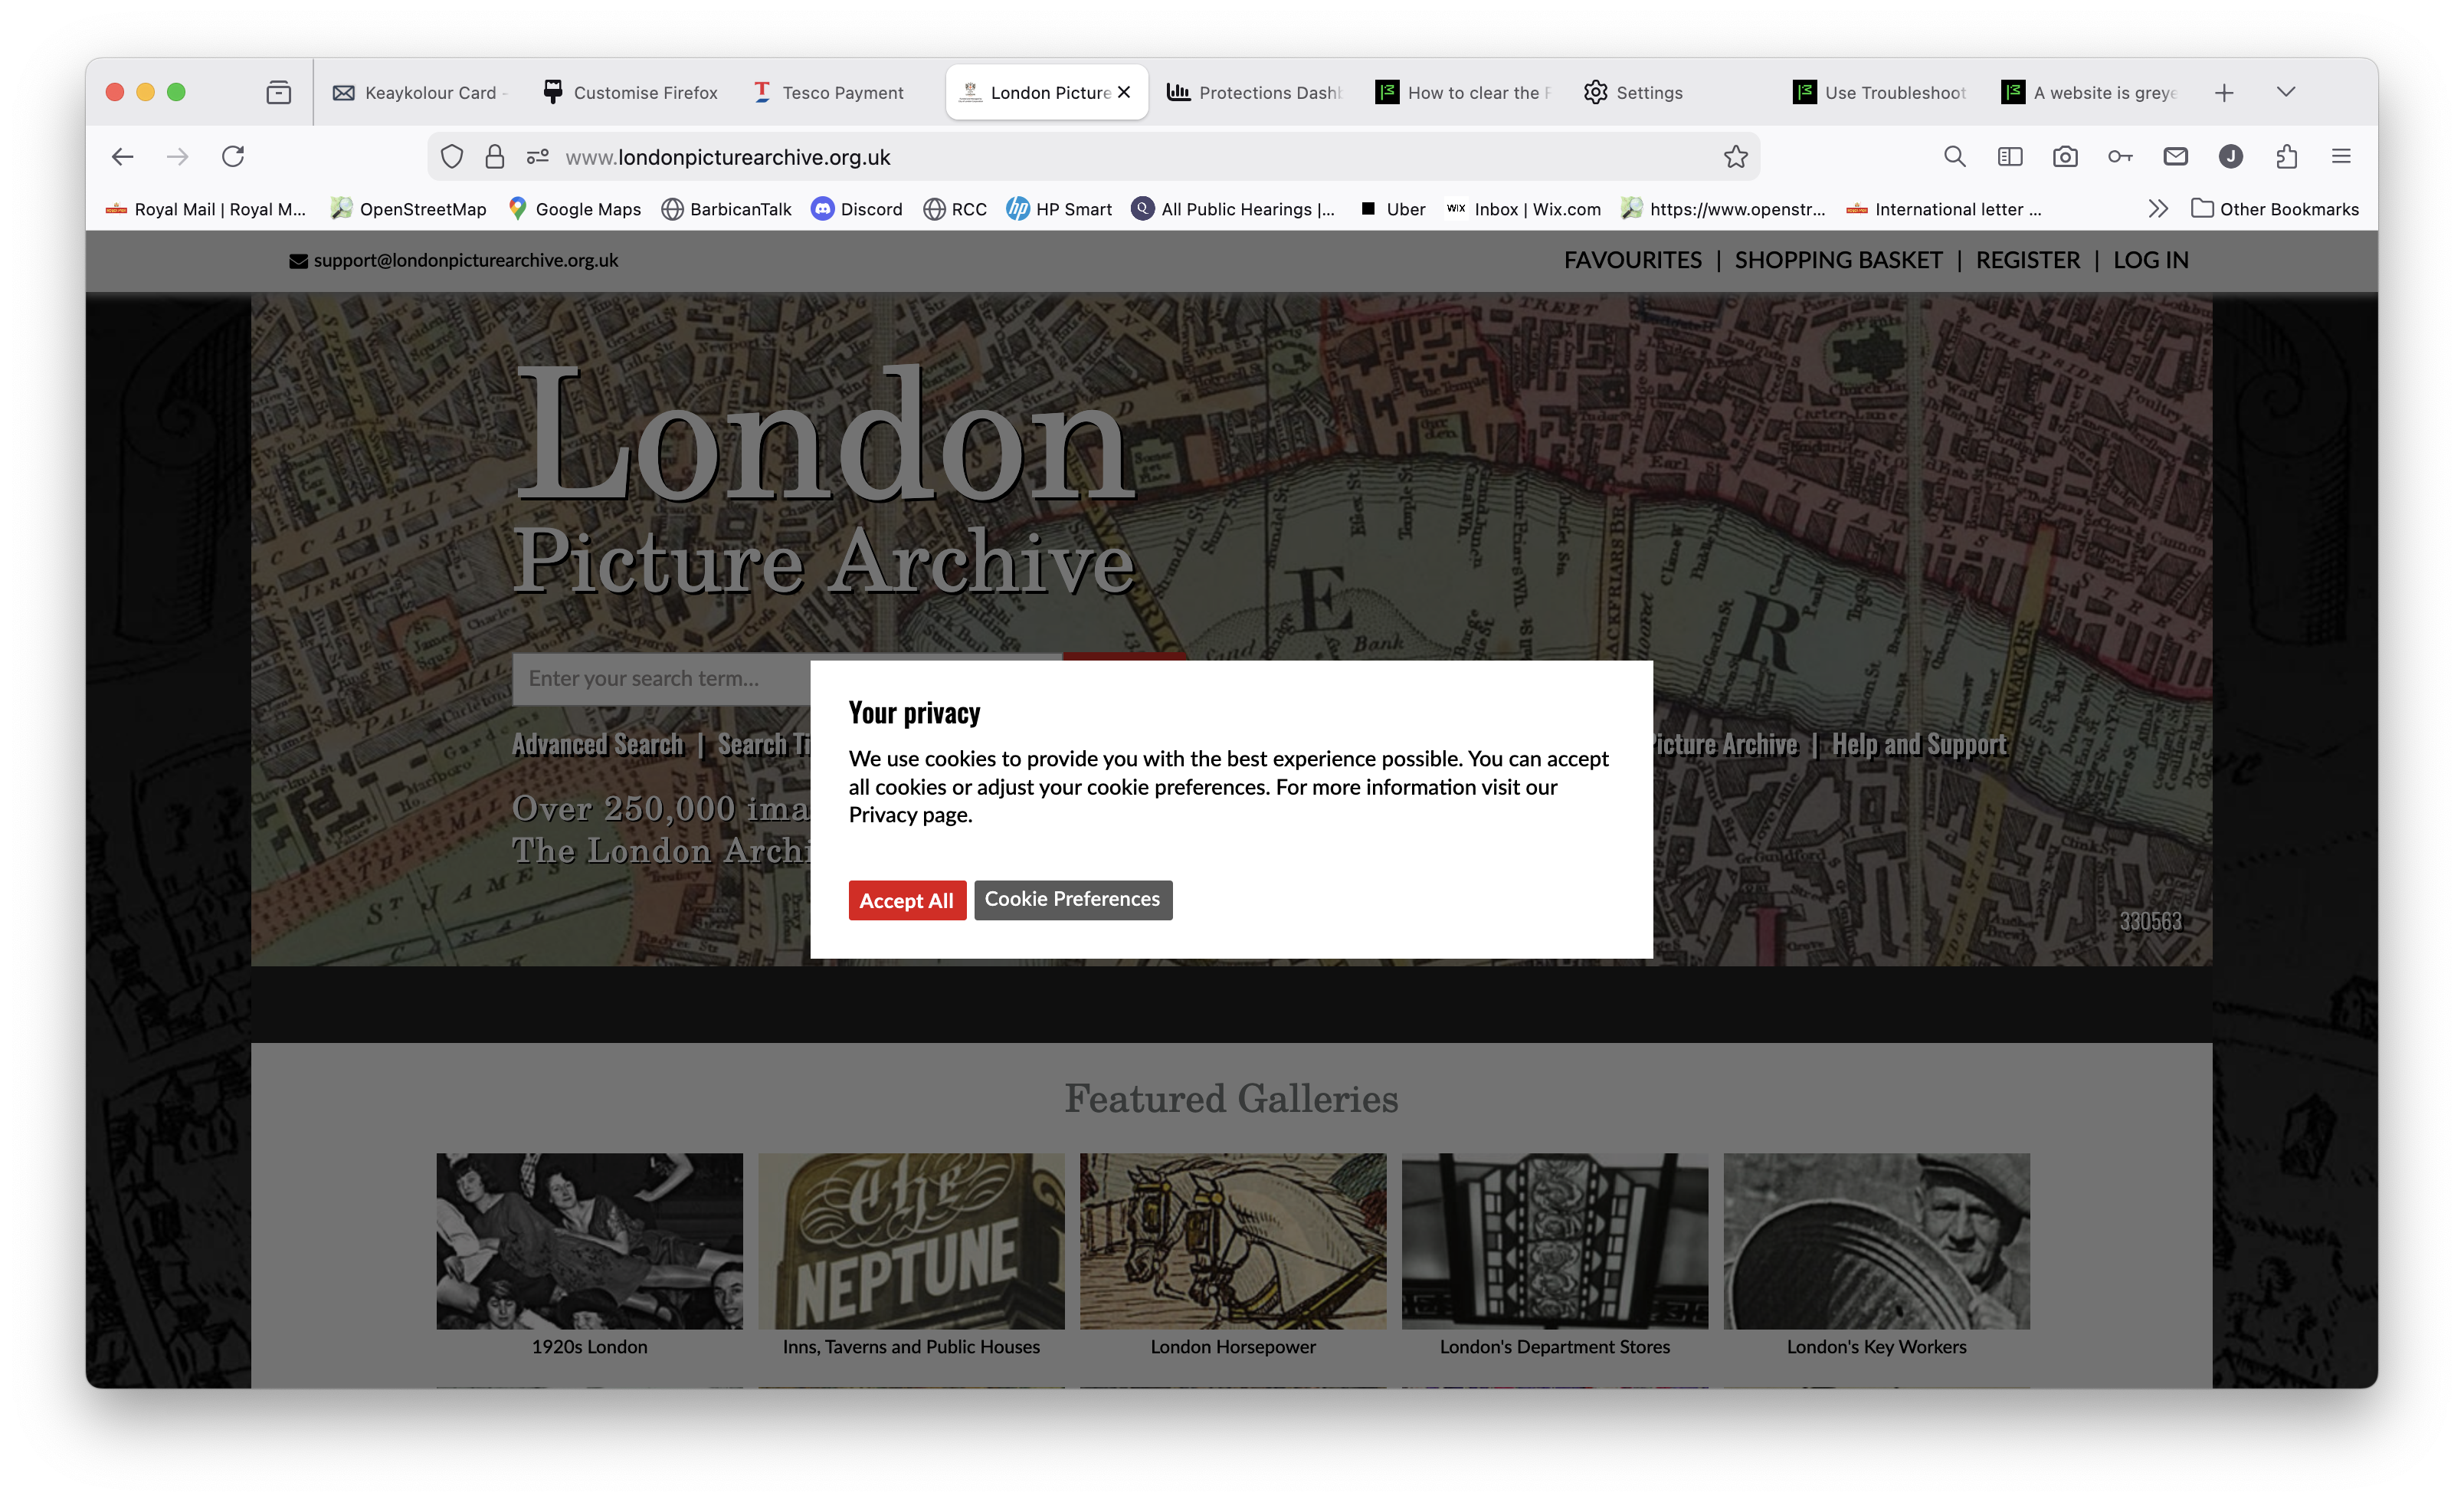This screenshot has width=2464, height=1502.
Task: Open the London Horsepower gallery thumbnail
Action: click(x=1232, y=1241)
